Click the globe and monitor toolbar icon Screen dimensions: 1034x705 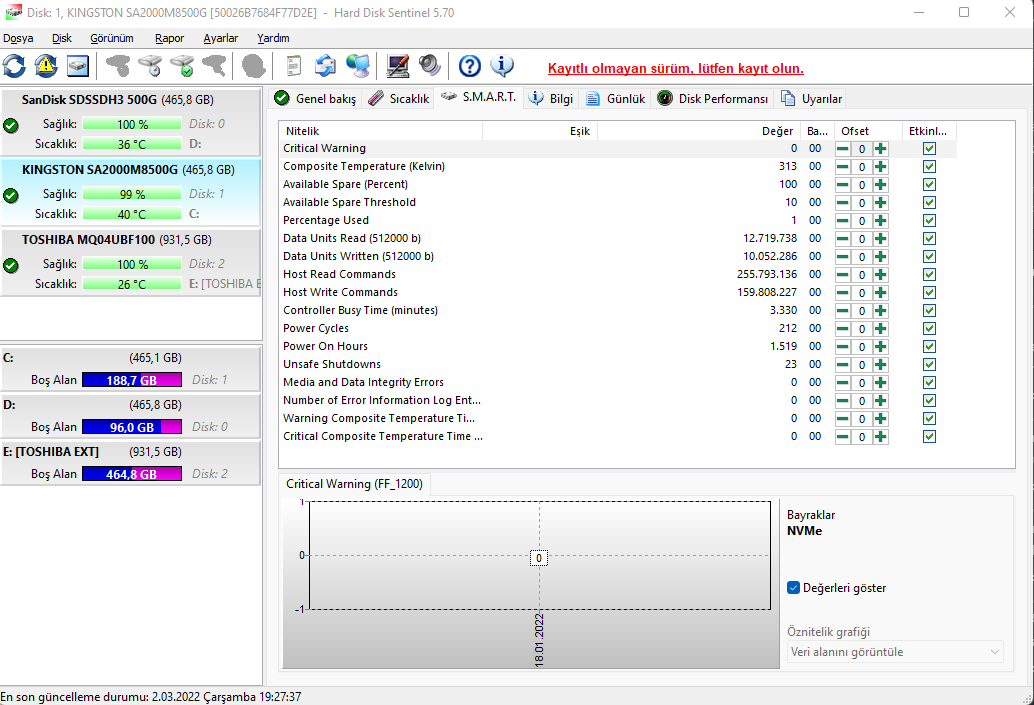(x=357, y=66)
